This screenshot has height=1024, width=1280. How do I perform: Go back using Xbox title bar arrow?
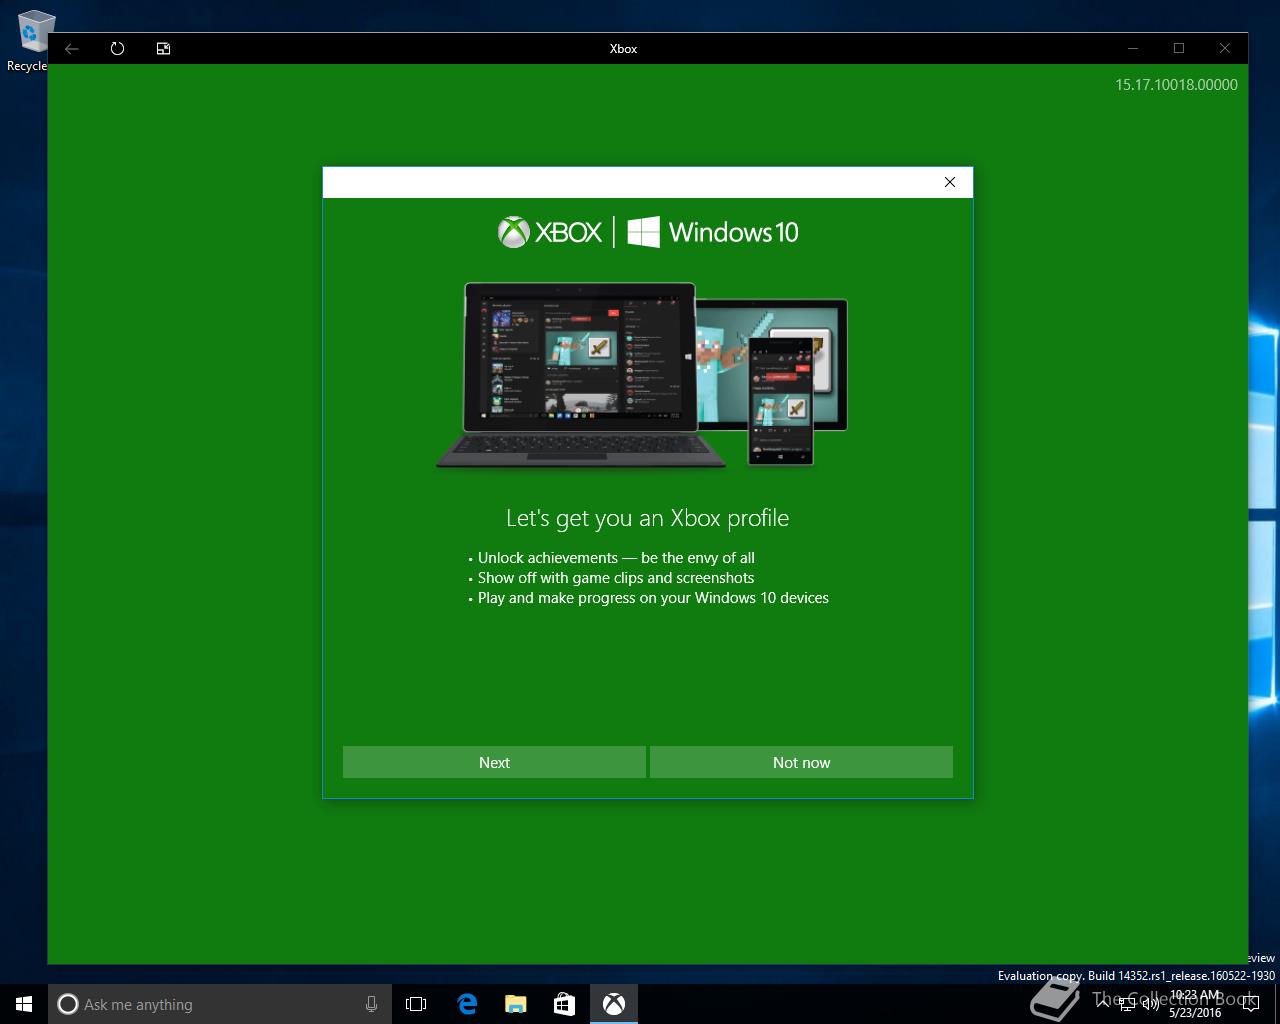pos(72,48)
